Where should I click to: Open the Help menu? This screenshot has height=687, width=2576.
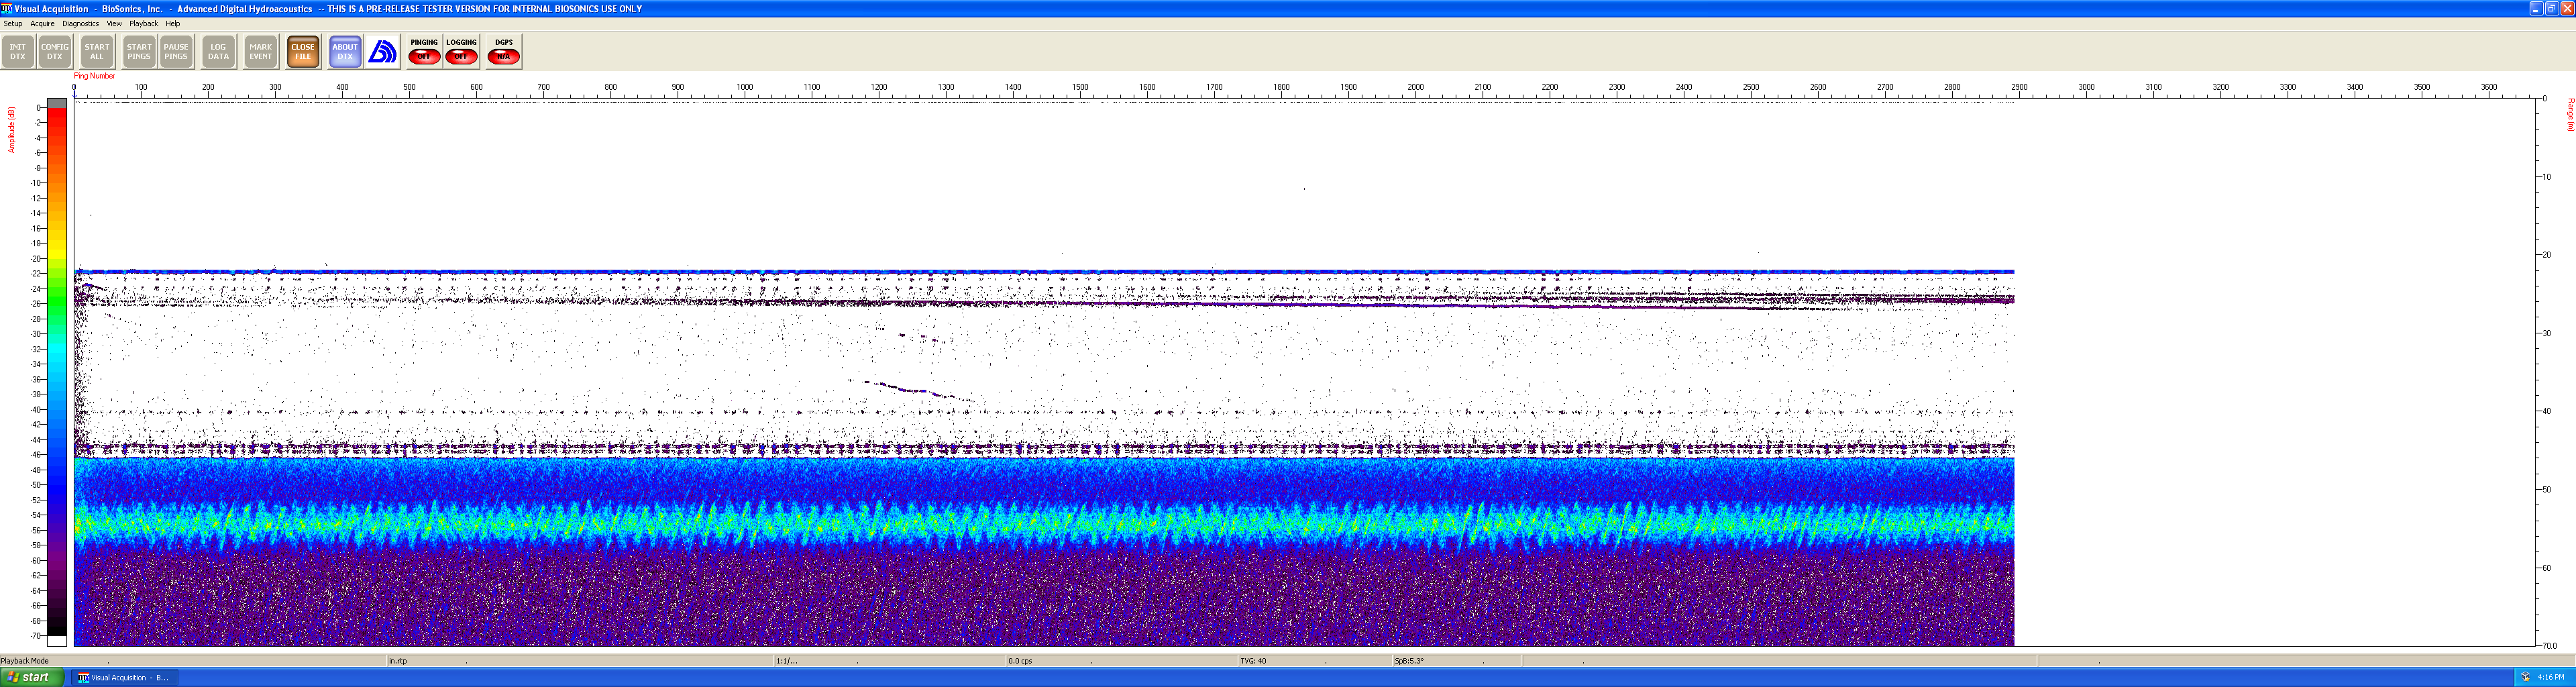tap(173, 23)
